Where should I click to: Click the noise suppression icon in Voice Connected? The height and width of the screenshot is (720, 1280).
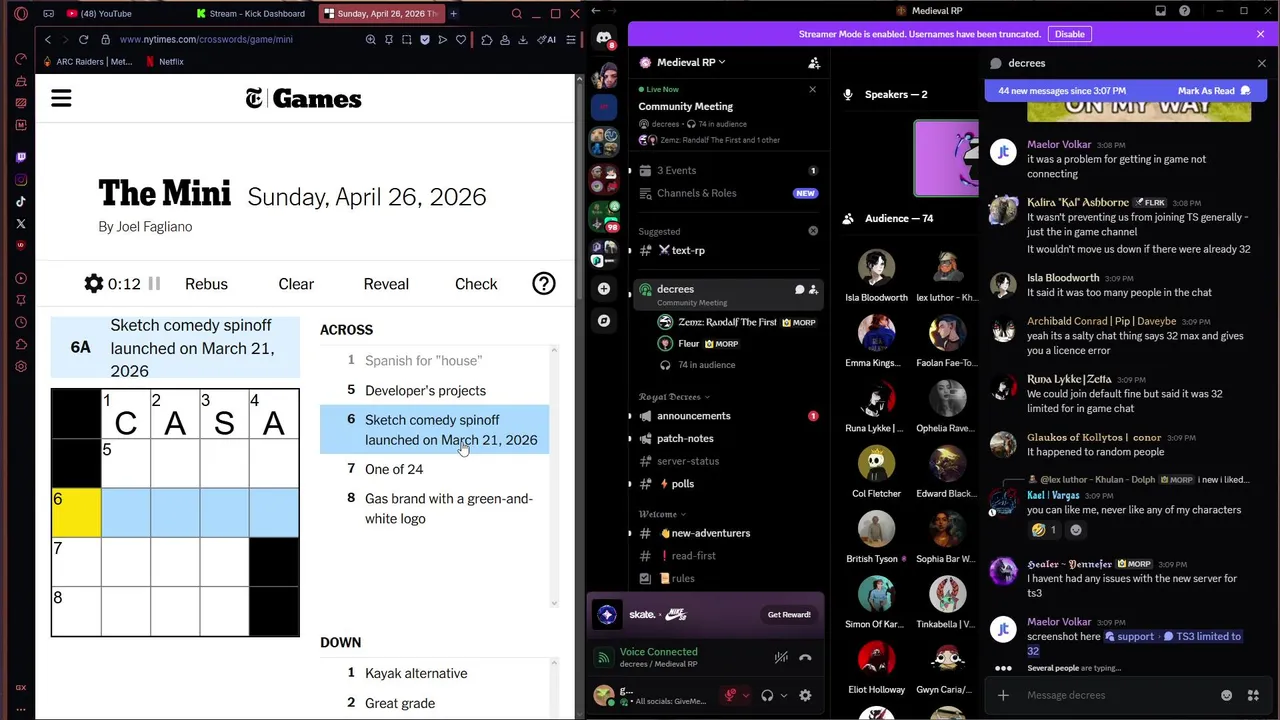point(781,657)
